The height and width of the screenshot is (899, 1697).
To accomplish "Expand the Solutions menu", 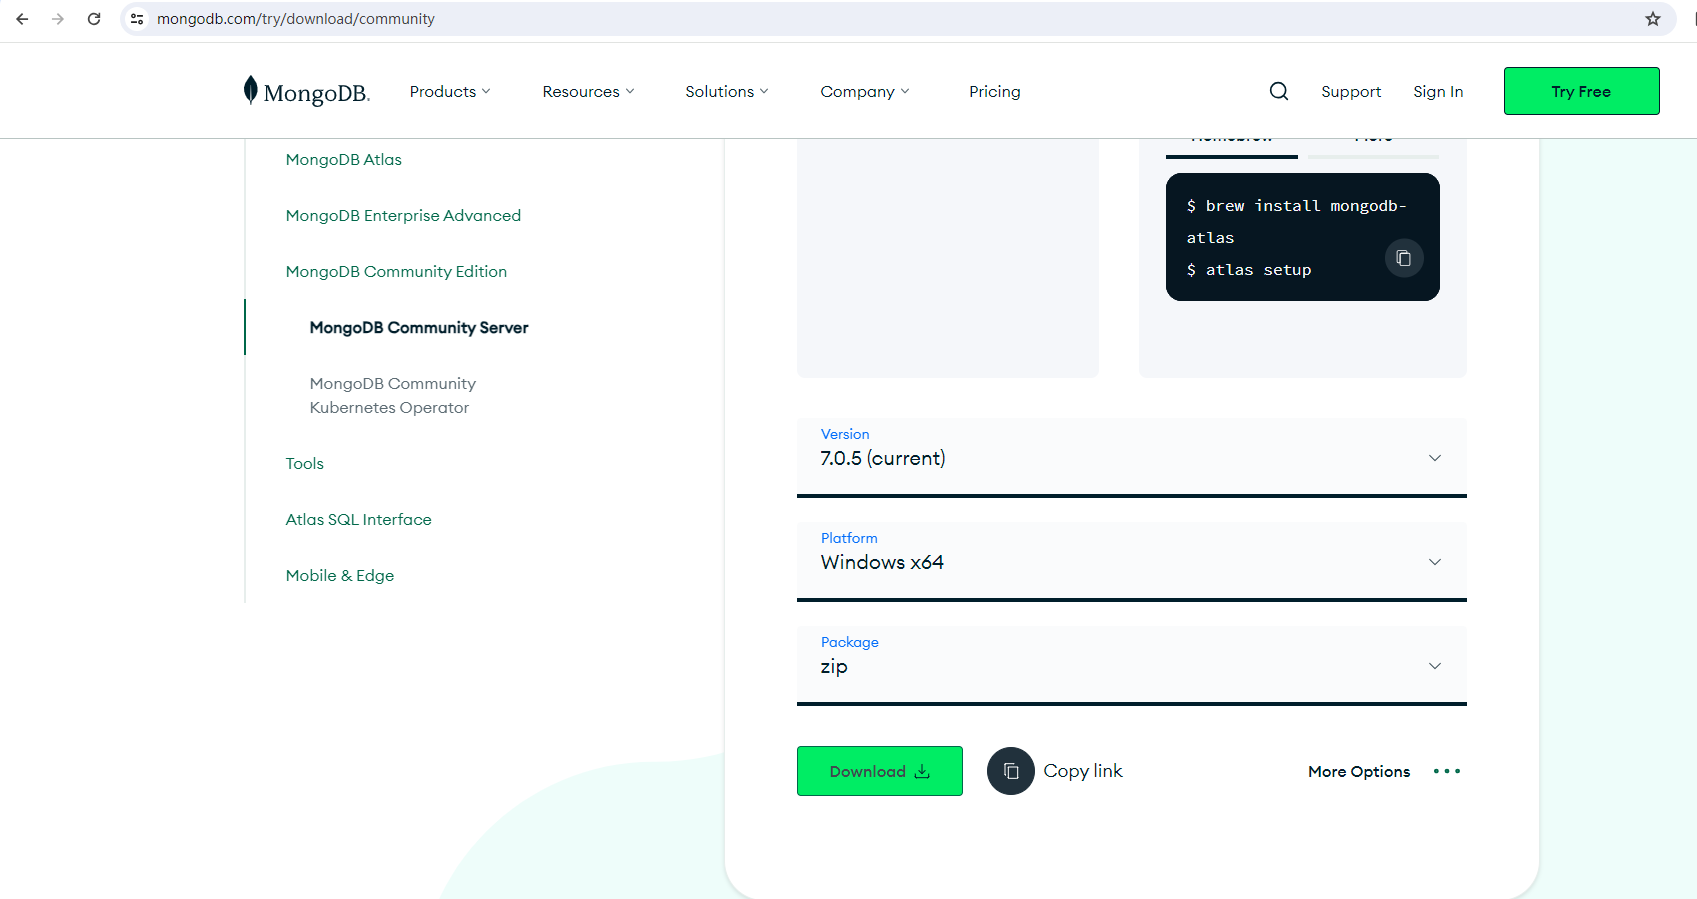I will pos(727,91).
